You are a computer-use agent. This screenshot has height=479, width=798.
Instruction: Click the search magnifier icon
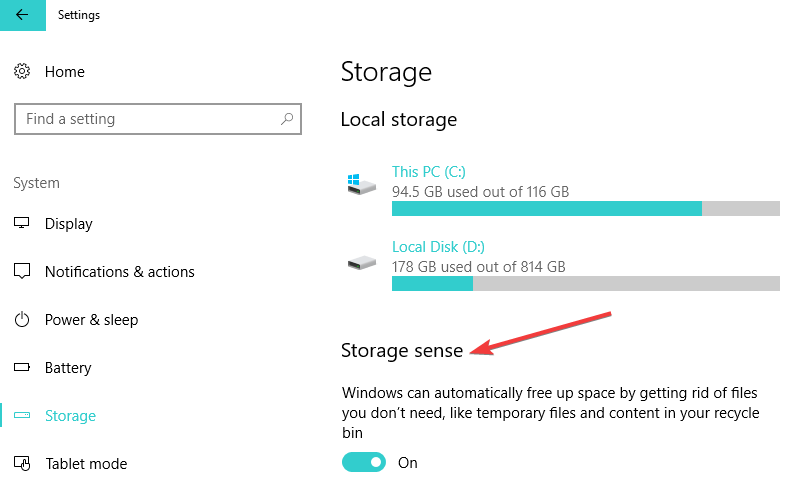coord(287,119)
